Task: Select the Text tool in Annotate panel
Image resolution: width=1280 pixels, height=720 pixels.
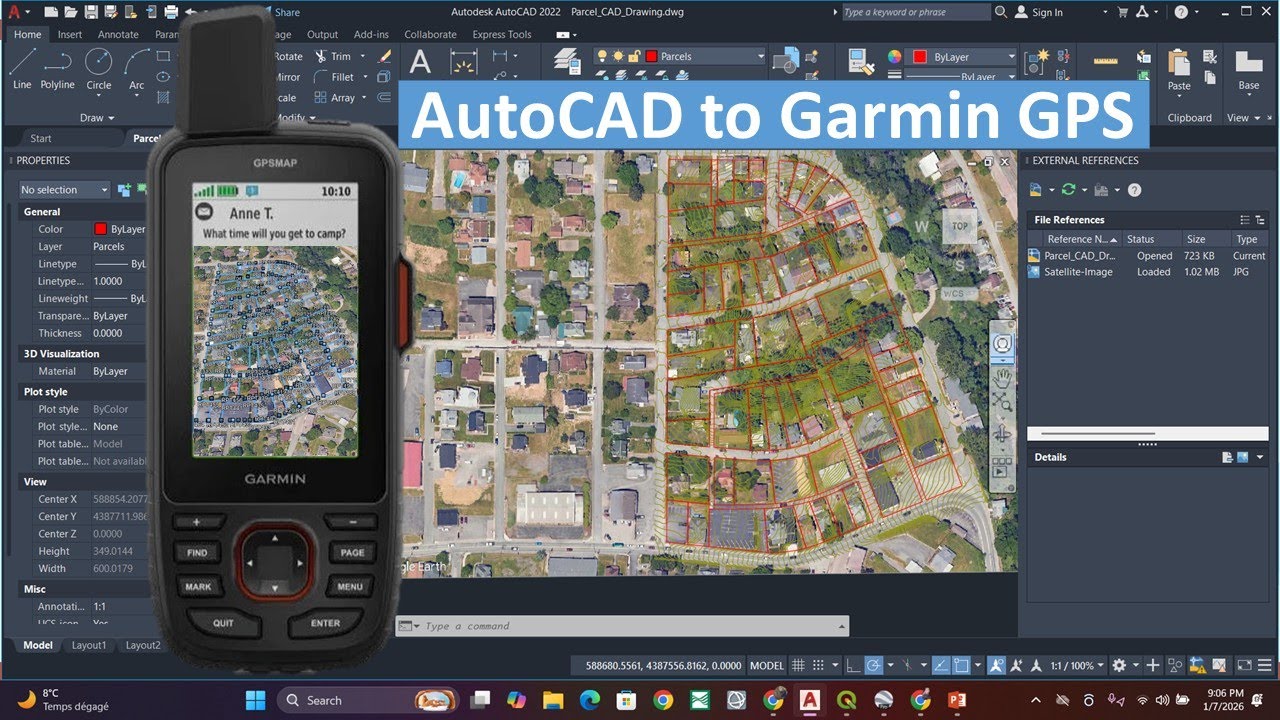Action: 421,62
